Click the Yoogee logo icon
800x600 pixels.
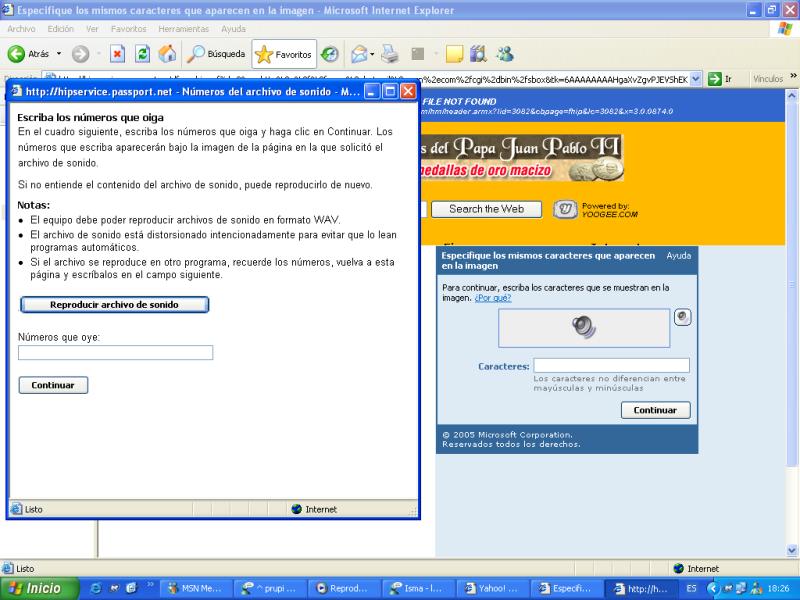[565, 210]
